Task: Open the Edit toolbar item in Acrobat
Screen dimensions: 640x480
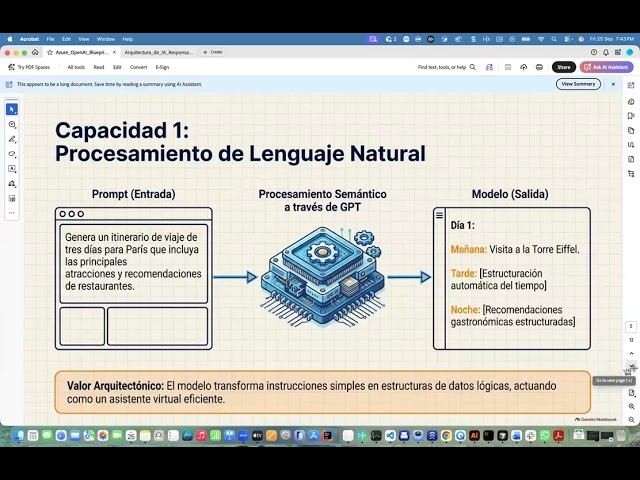Action: (x=117, y=67)
